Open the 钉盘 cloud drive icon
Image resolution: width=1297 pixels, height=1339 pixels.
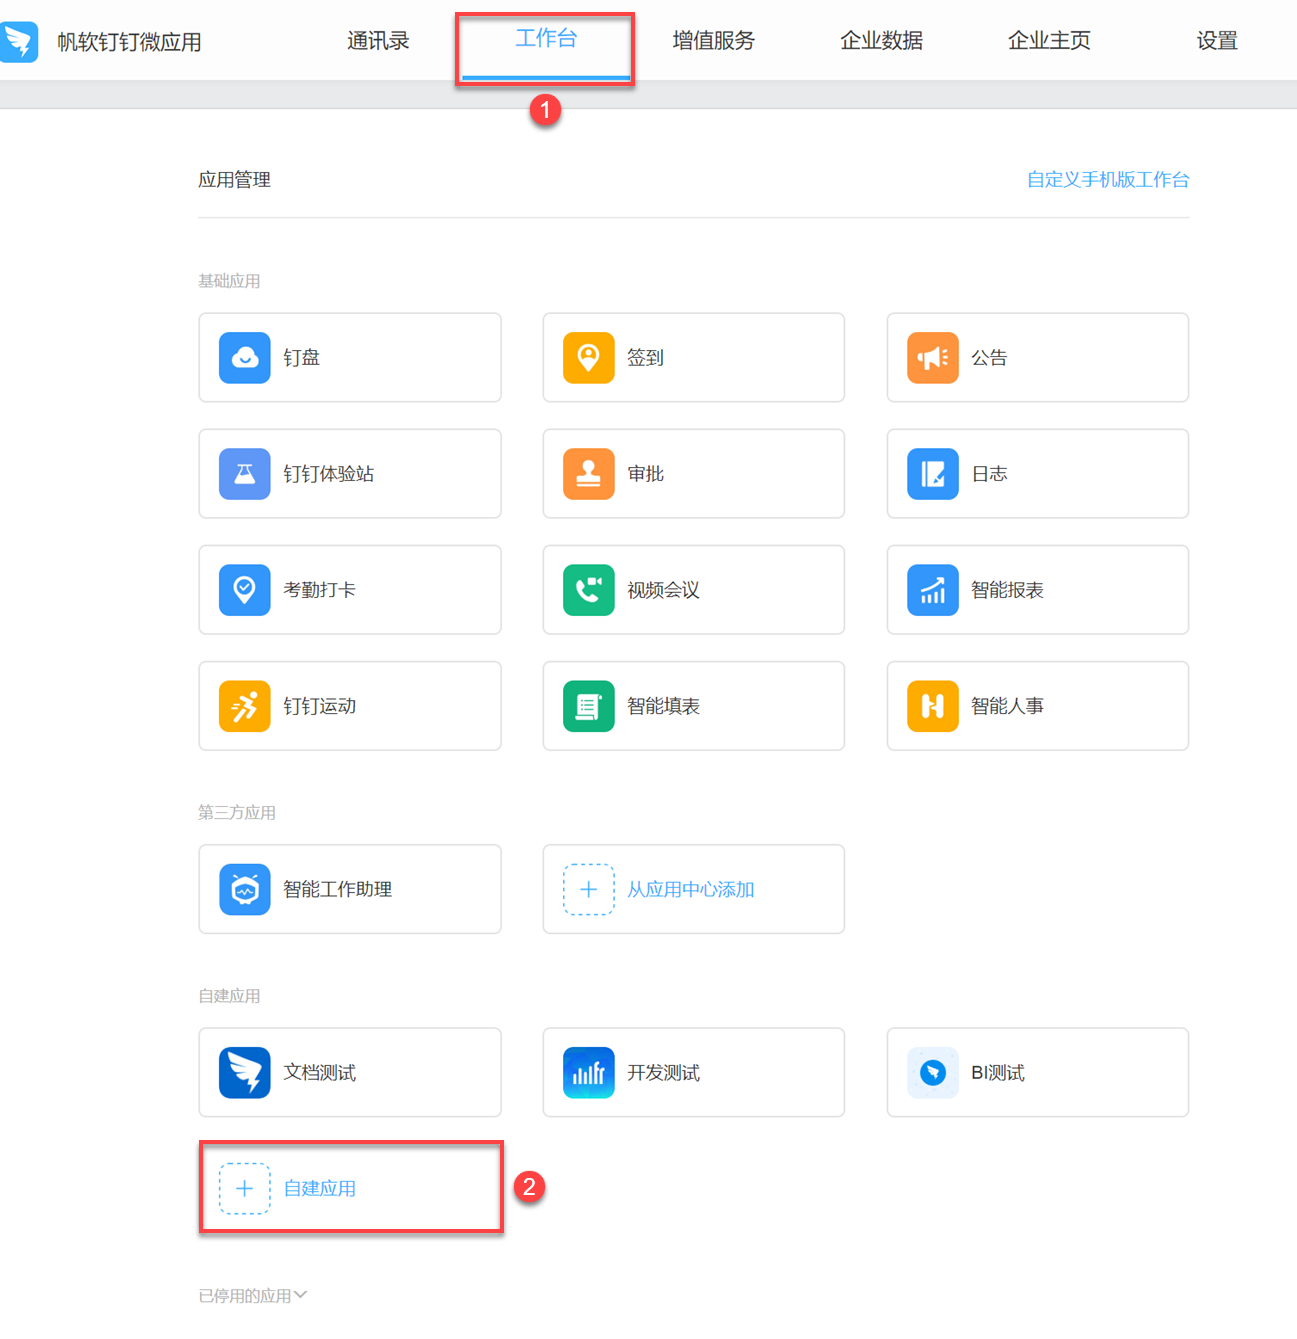pyautogui.click(x=245, y=358)
